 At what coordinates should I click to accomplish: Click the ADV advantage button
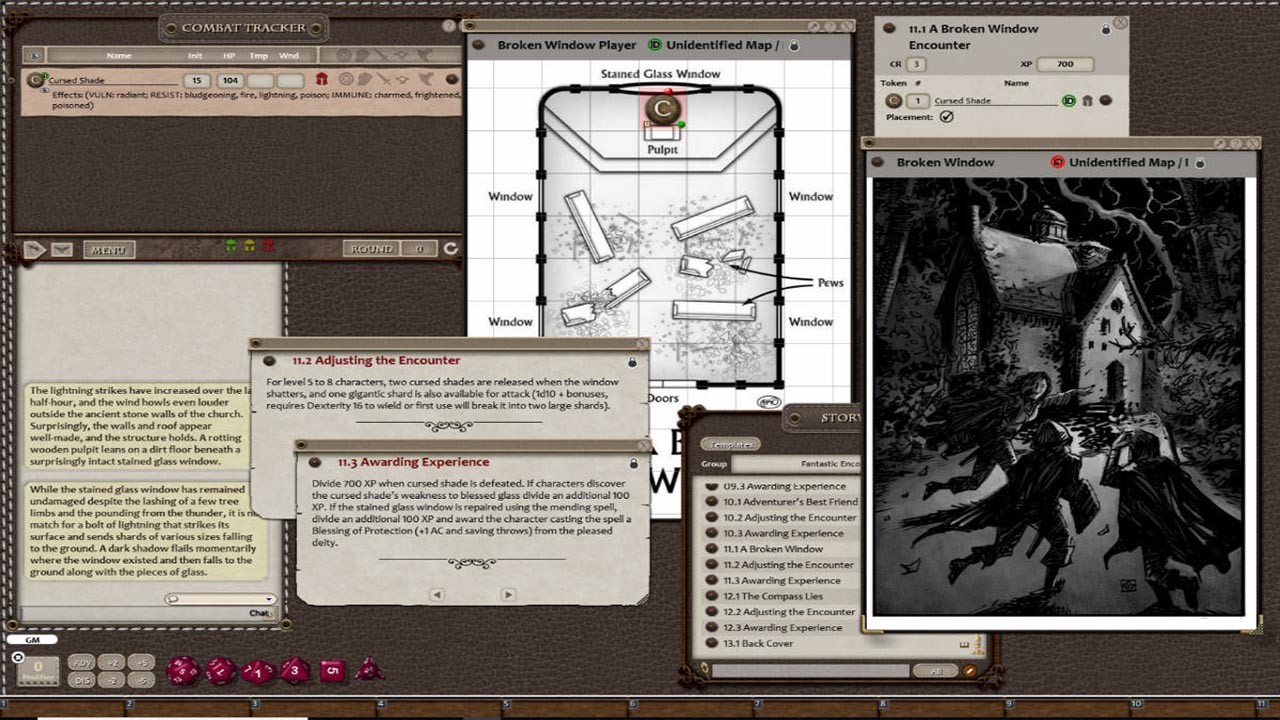click(x=81, y=663)
